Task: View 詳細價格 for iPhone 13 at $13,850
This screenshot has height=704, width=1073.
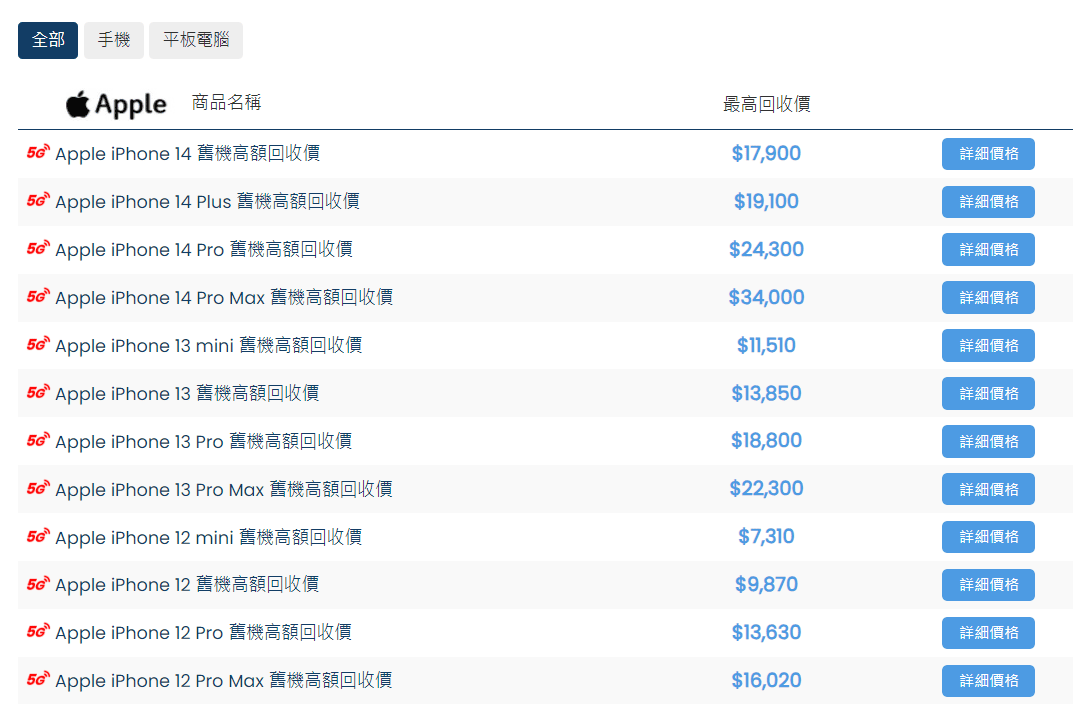Action: 988,393
